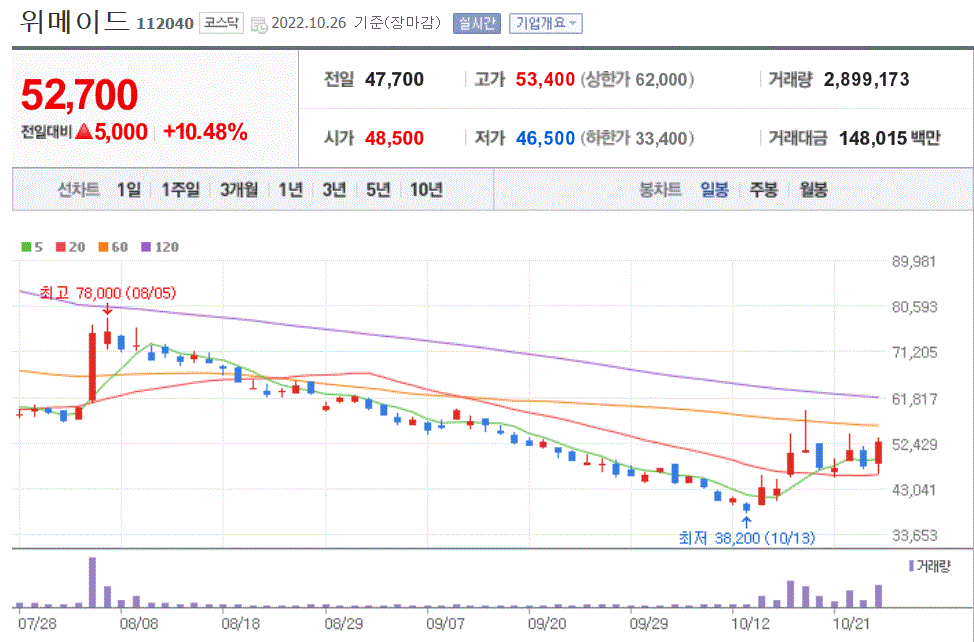Click the 08/29 date axis label

(343, 623)
